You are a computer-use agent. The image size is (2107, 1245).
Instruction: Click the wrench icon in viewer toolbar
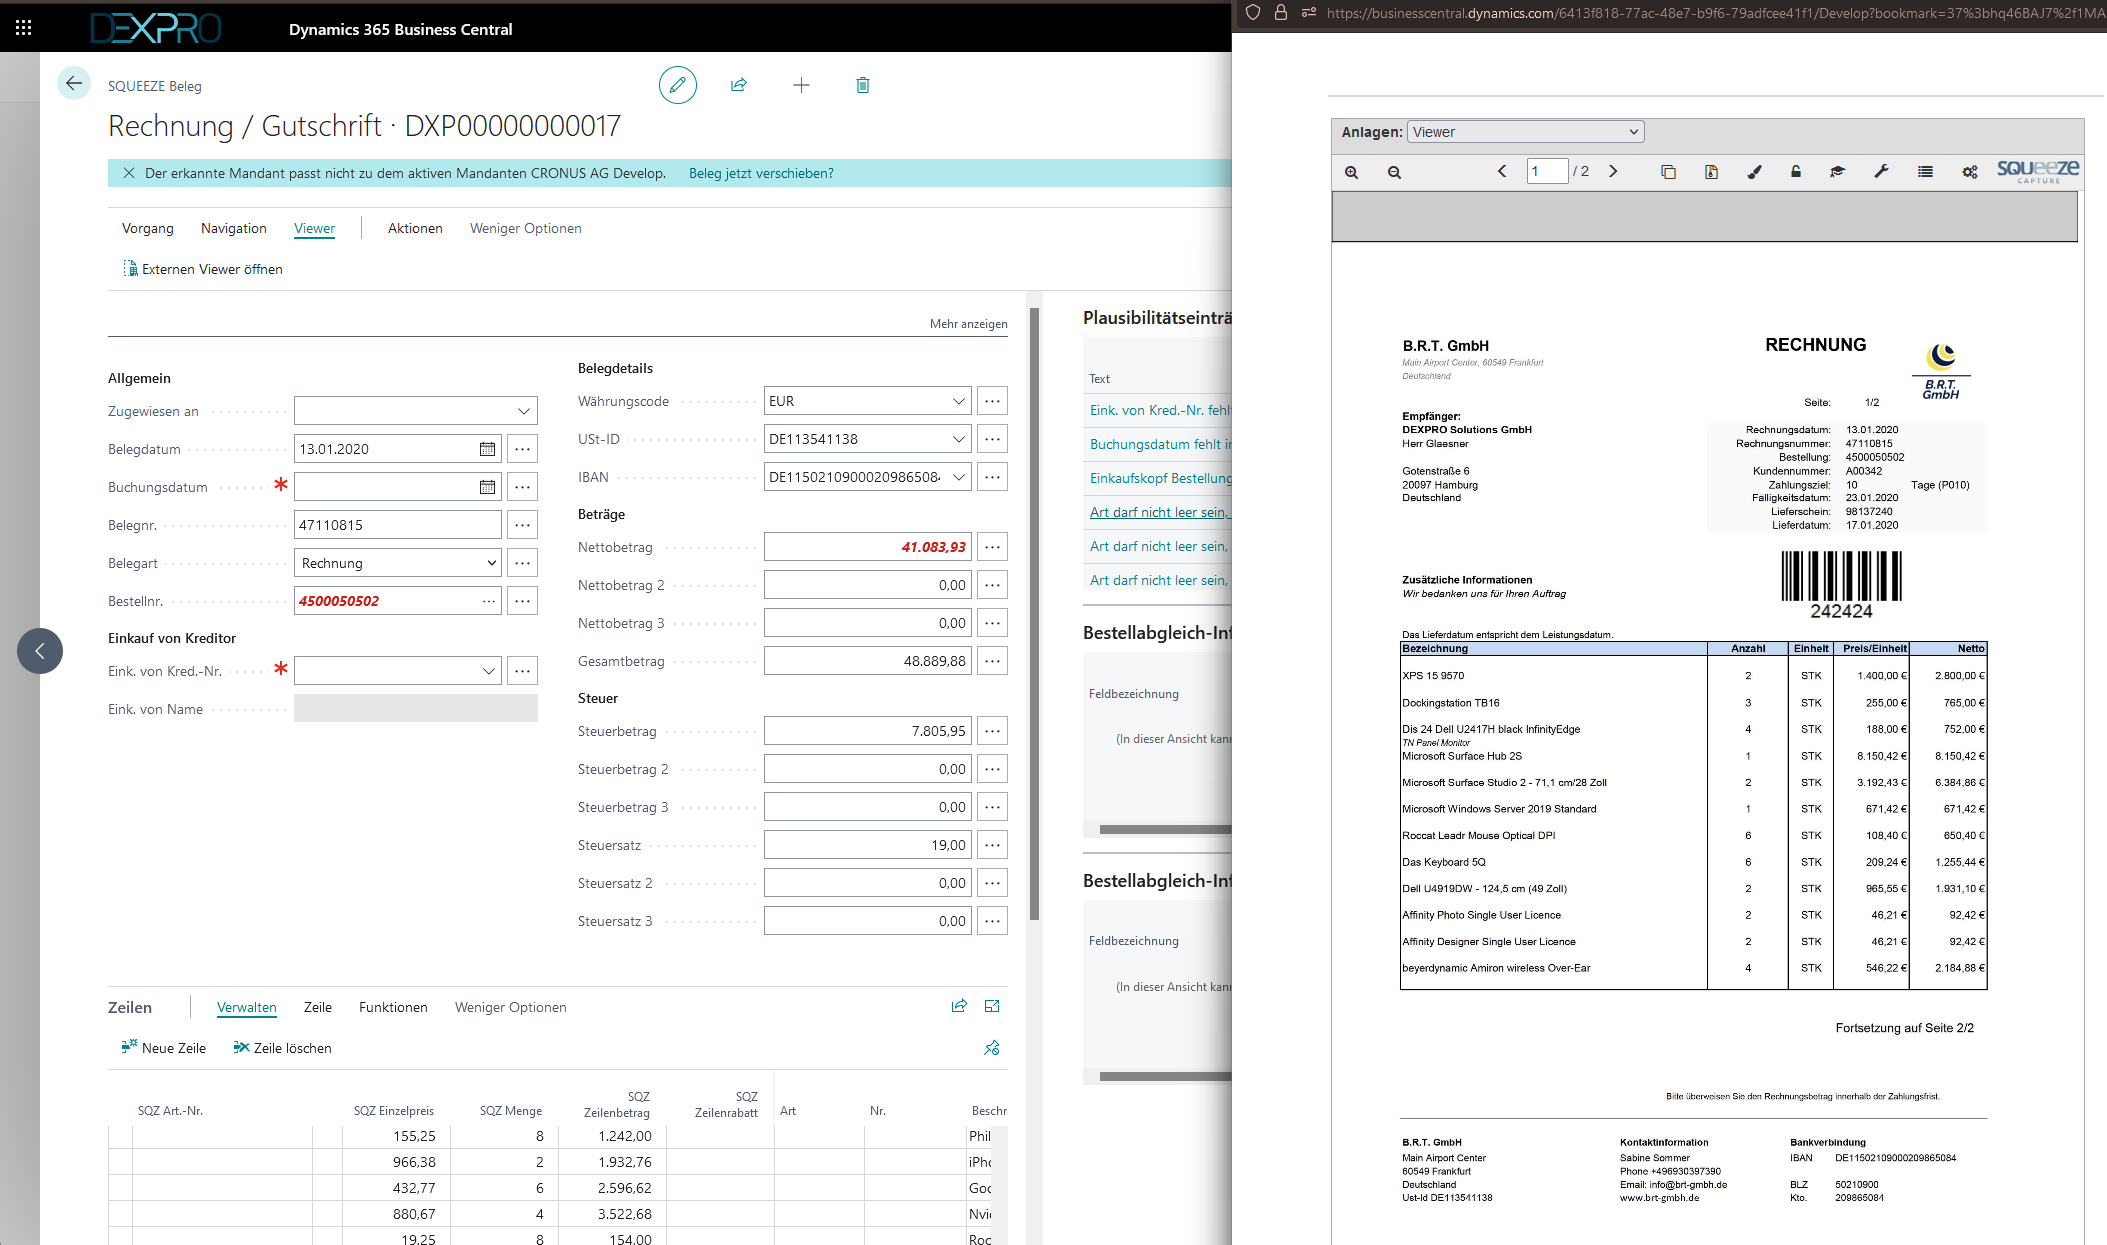click(x=1881, y=172)
